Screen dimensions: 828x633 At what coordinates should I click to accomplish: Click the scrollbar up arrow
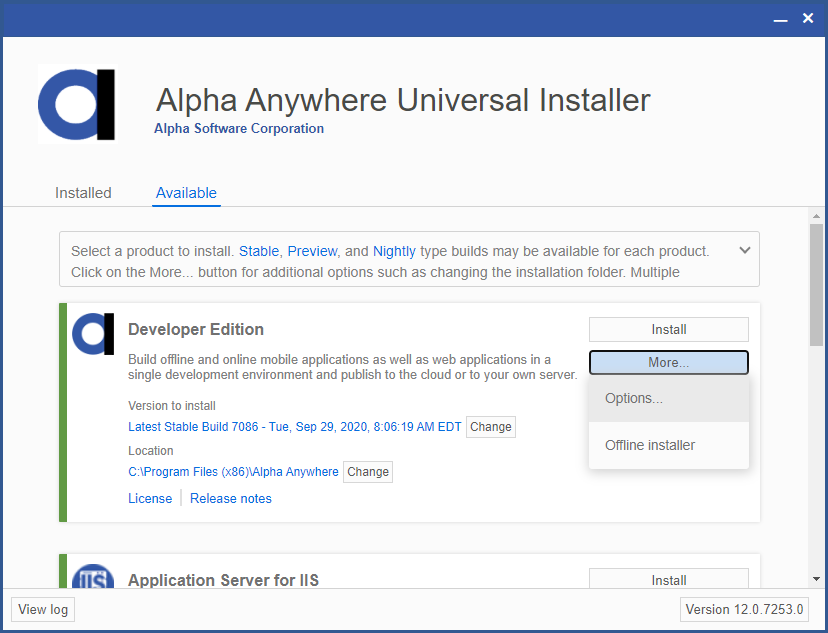[x=816, y=216]
